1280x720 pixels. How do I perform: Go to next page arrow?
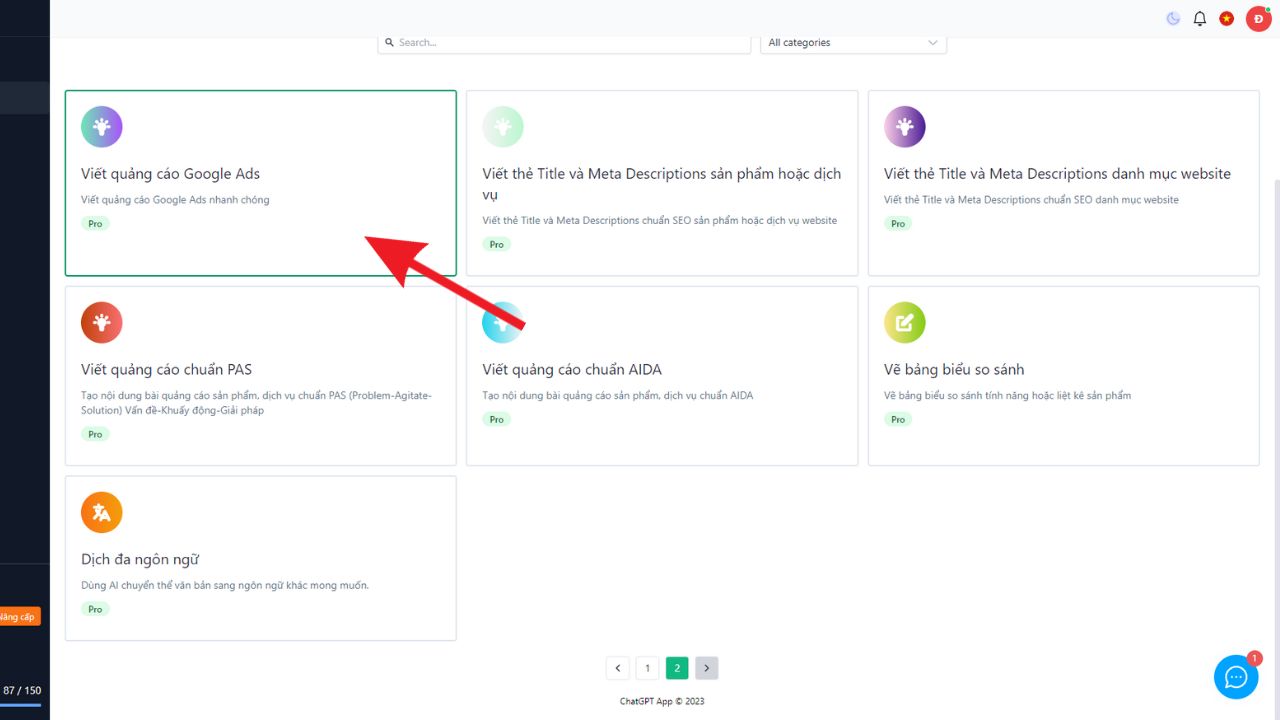[x=707, y=668]
